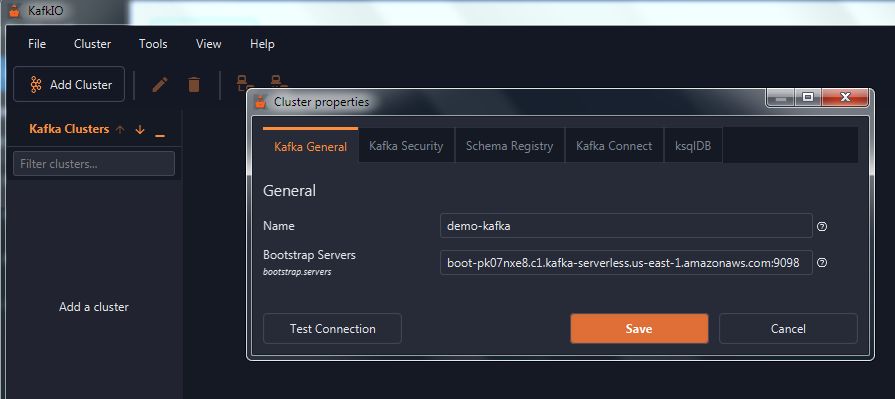The height and width of the screenshot is (399, 895).
Task: Click the Add Cluster button
Action: (x=69, y=84)
